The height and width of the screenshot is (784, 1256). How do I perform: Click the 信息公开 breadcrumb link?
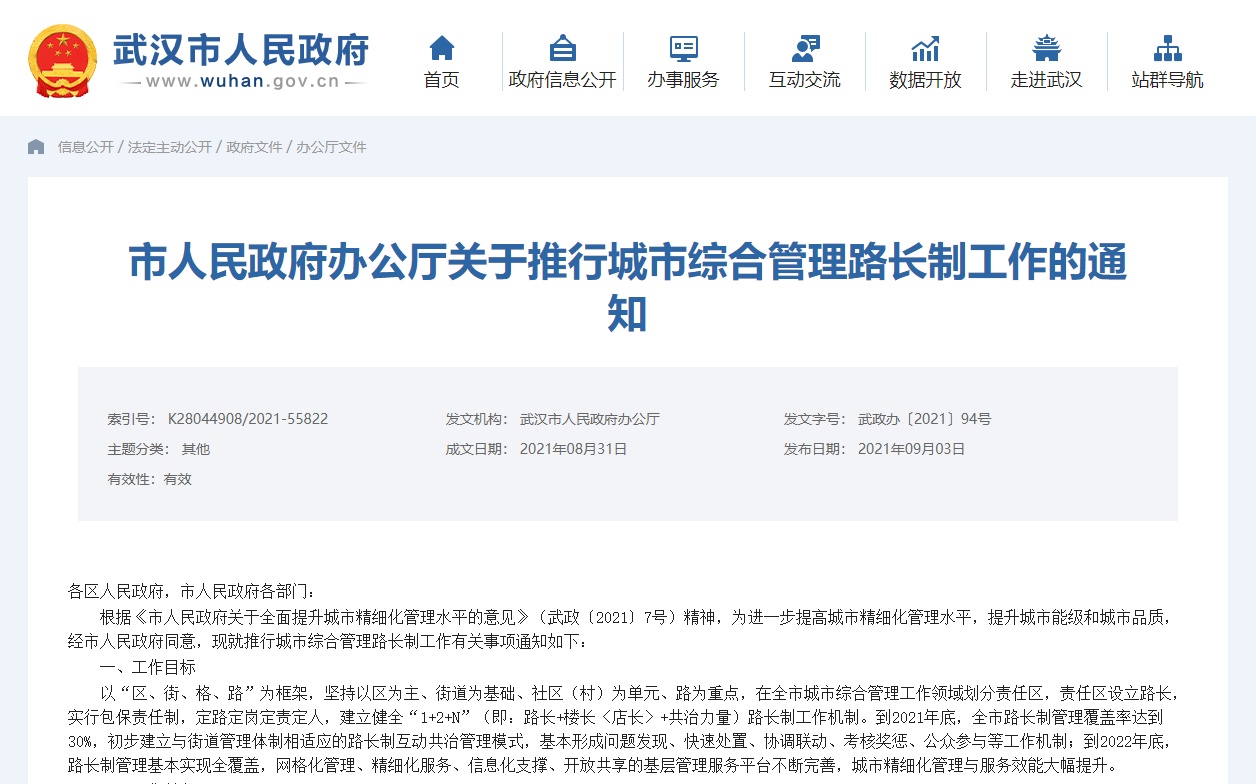click(85, 147)
